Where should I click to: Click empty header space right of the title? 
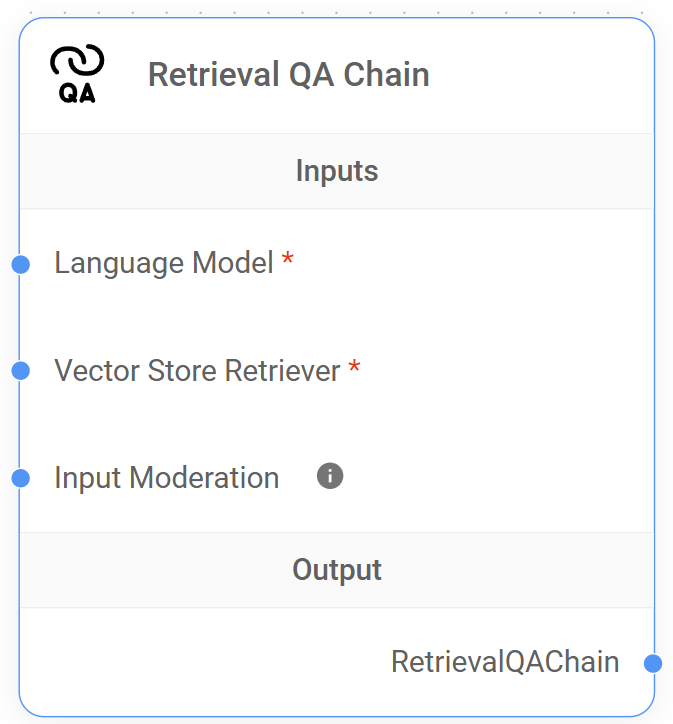(540, 75)
